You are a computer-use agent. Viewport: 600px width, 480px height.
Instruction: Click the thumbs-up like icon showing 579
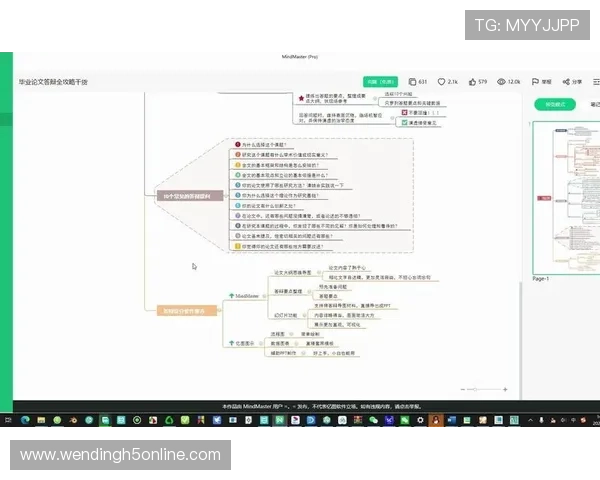coord(471,81)
